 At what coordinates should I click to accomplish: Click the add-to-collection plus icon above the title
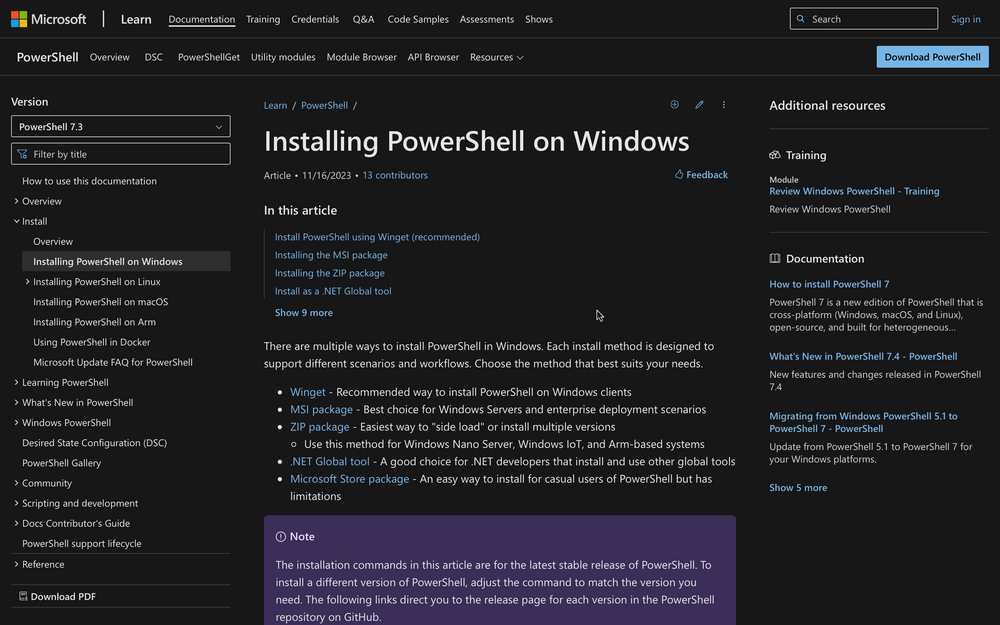click(x=674, y=104)
